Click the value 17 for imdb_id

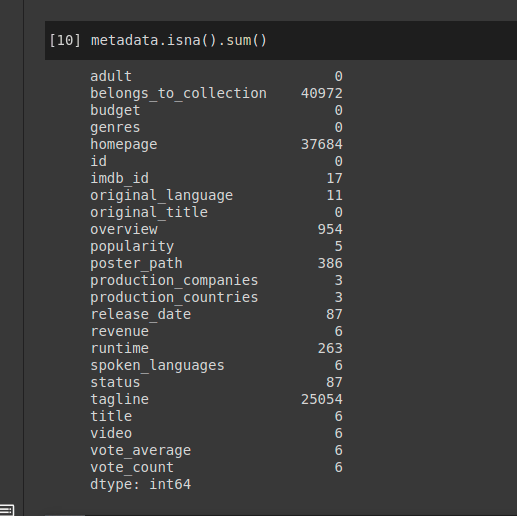tap(334, 178)
